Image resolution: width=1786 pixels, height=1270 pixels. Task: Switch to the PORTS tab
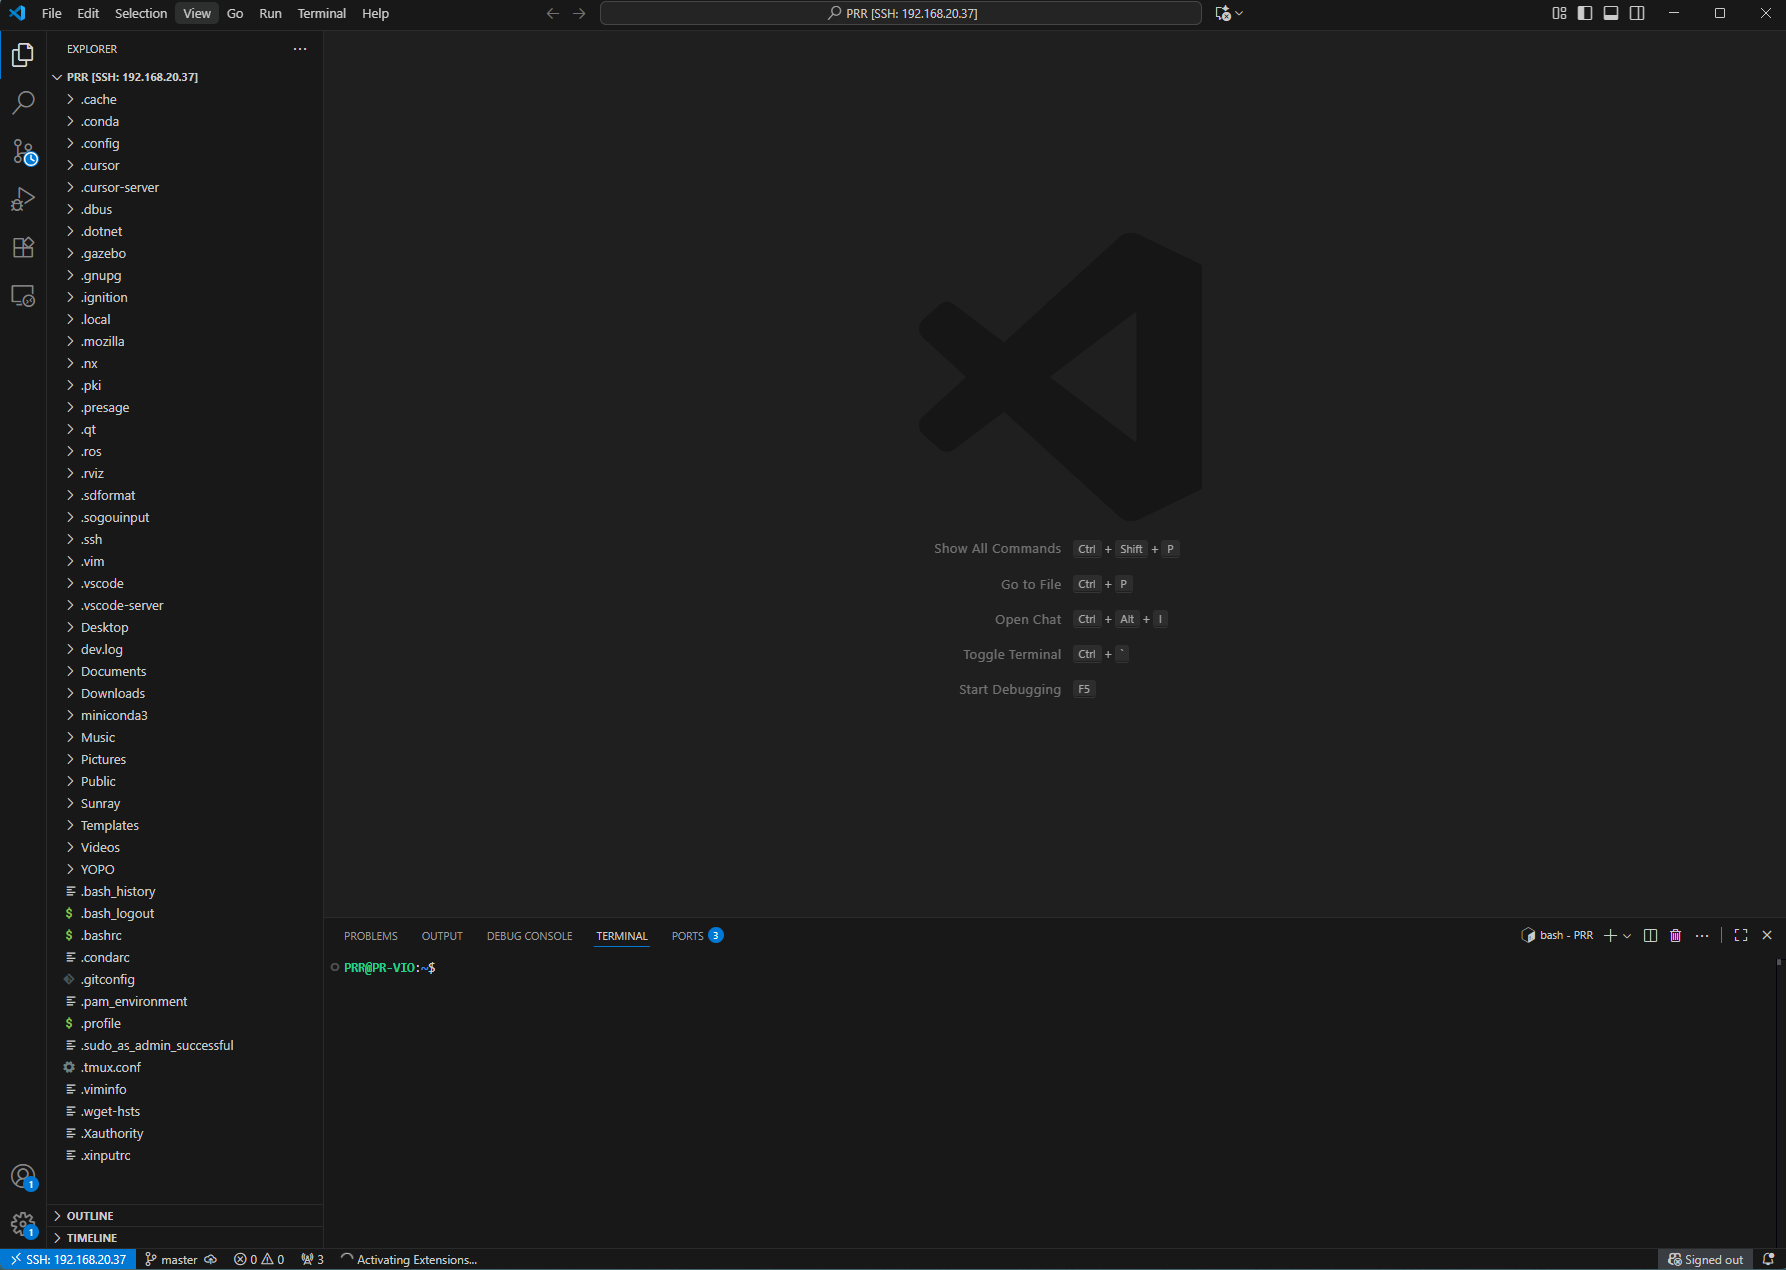click(687, 936)
